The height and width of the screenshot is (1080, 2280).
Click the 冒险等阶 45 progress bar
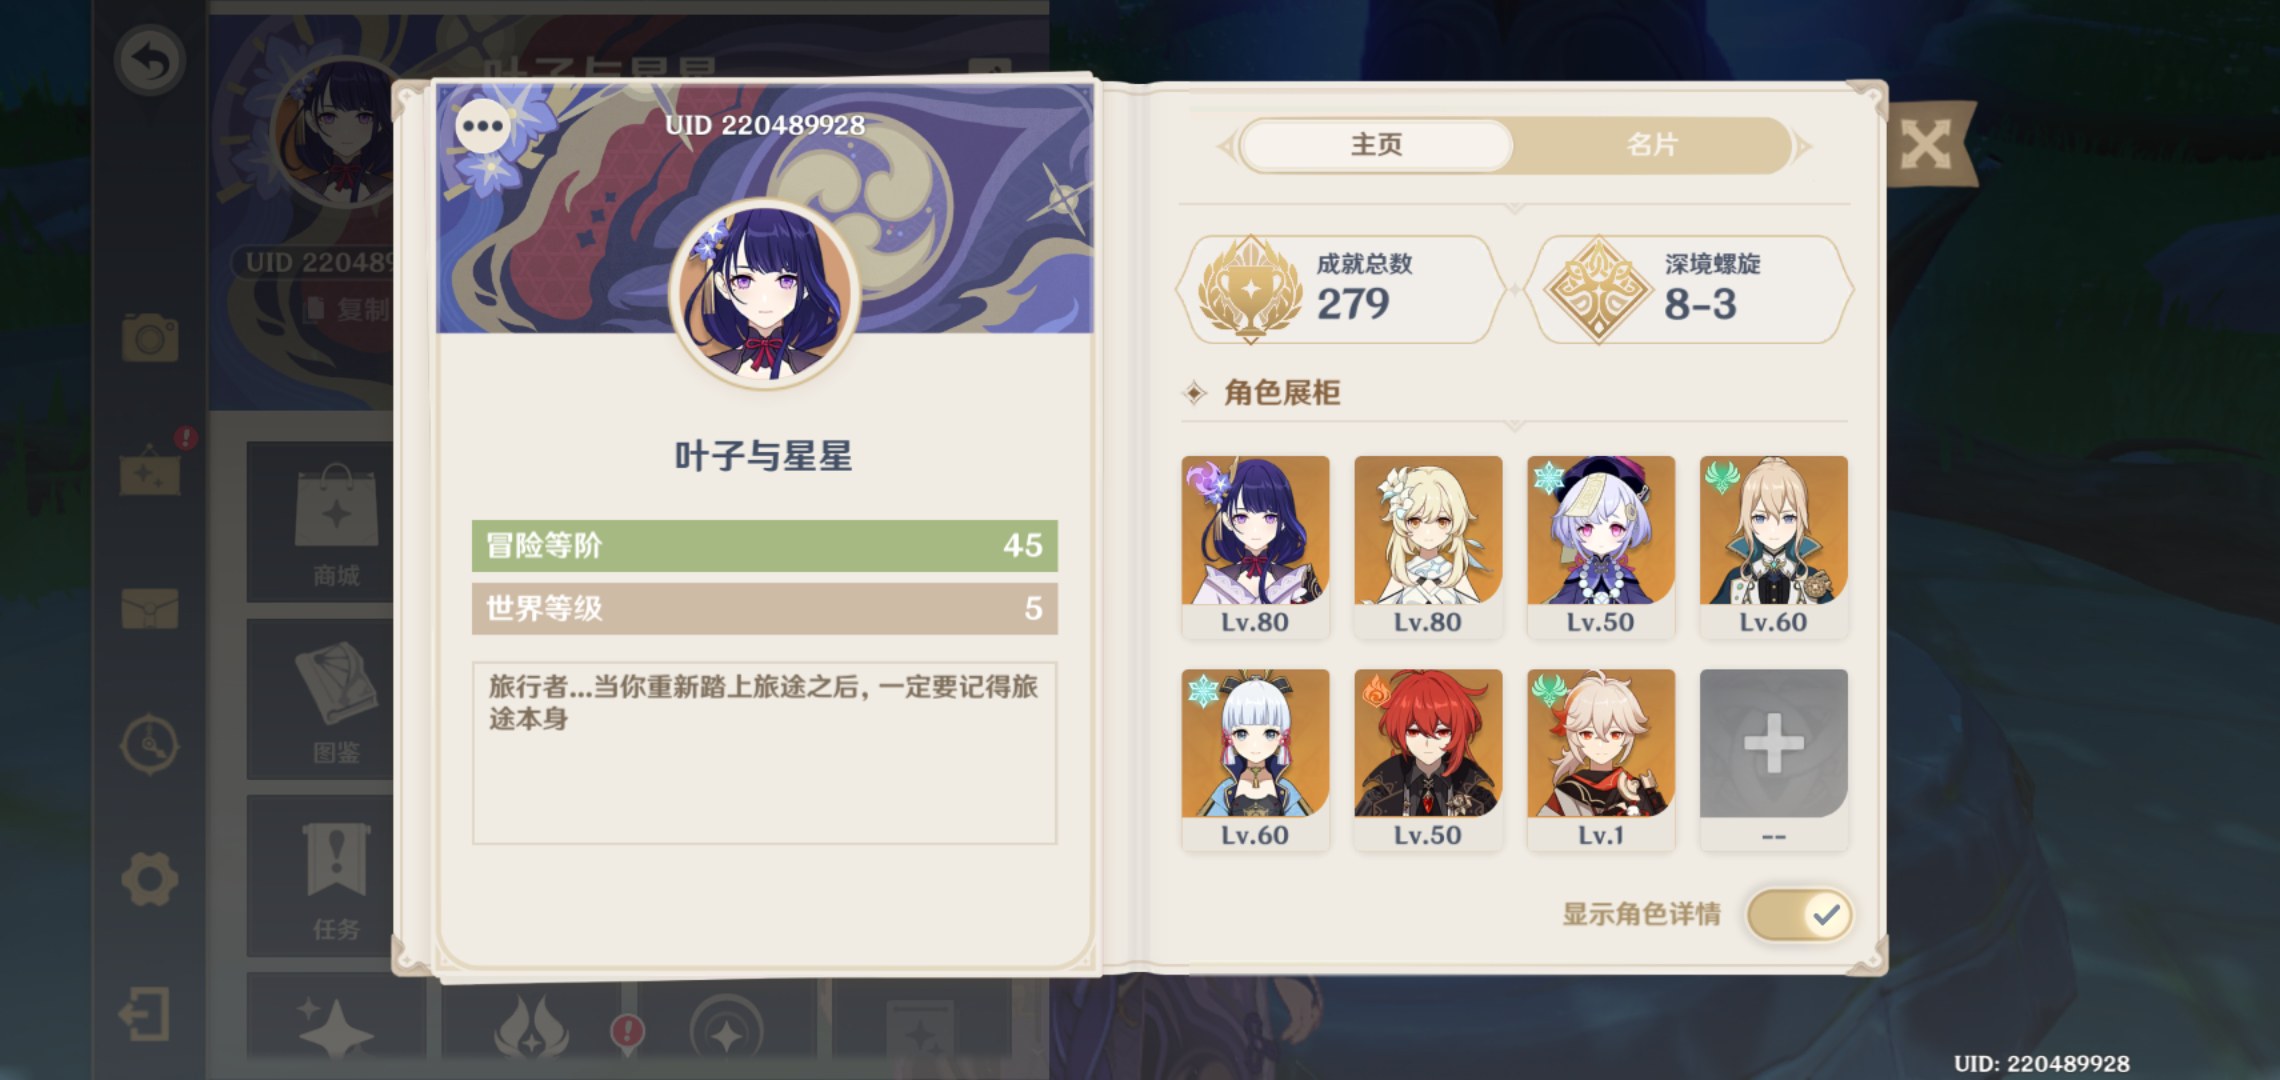click(764, 545)
